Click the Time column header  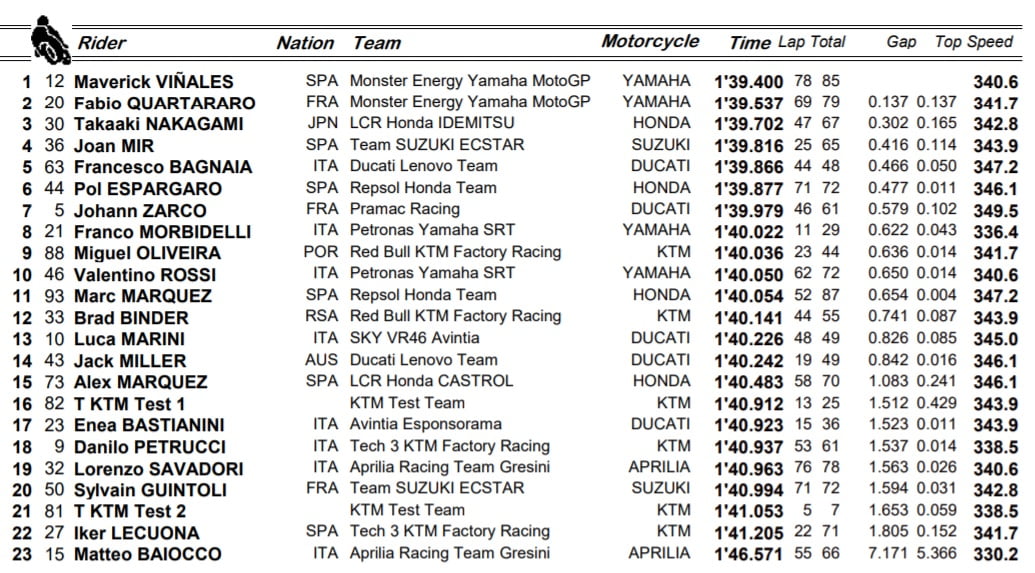[x=749, y=42]
